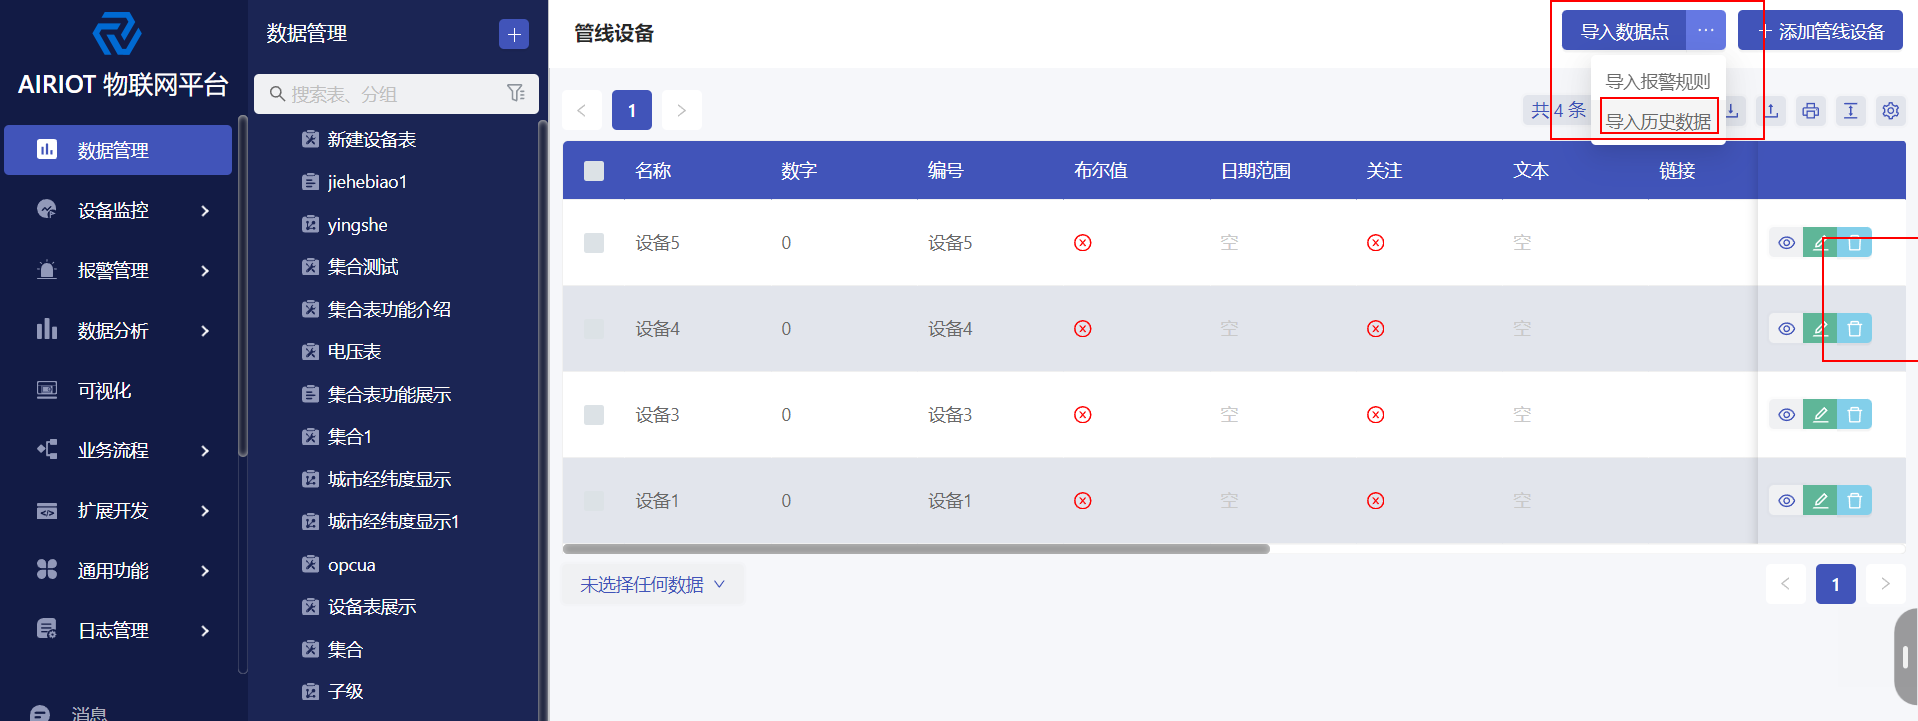Delete the 设备5 row

pyautogui.click(x=1854, y=243)
